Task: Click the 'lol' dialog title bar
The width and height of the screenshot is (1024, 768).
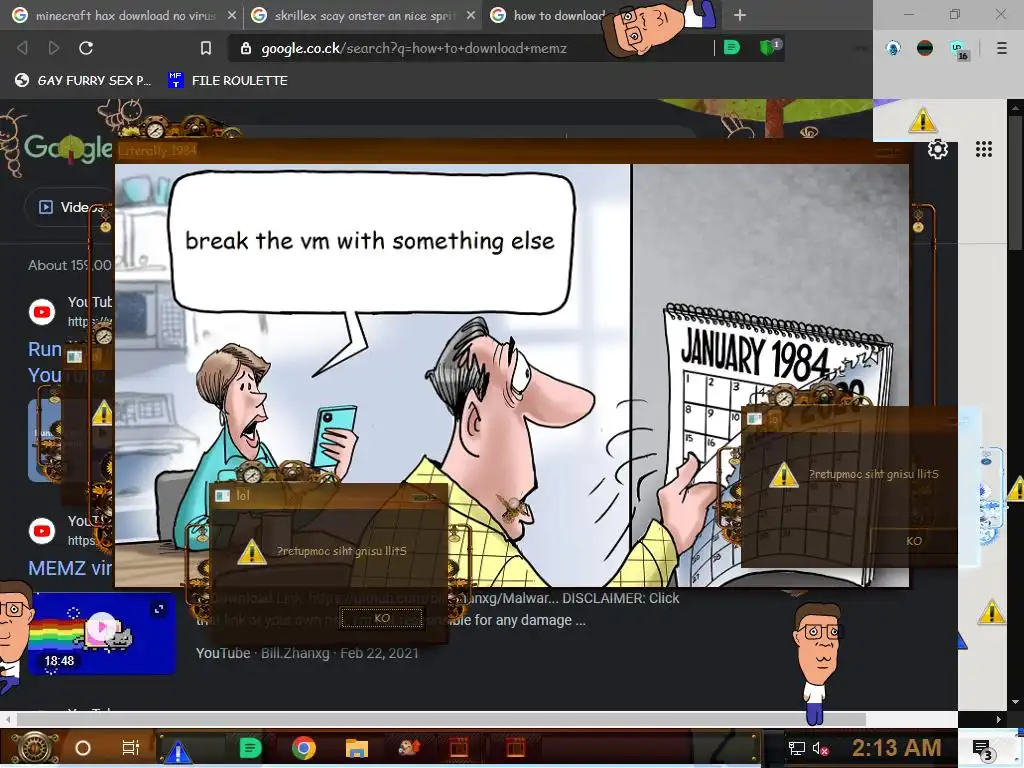Action: [328, 496]
